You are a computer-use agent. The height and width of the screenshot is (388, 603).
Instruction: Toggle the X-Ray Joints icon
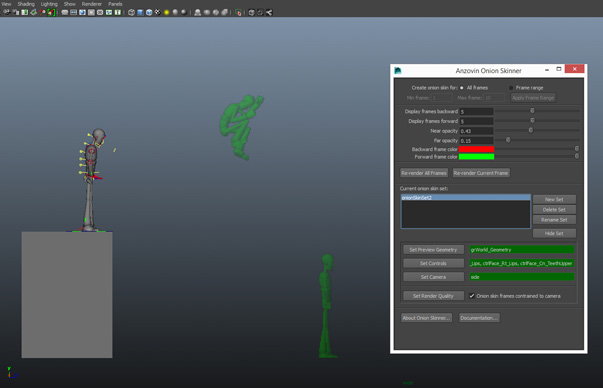coord(225,12)
